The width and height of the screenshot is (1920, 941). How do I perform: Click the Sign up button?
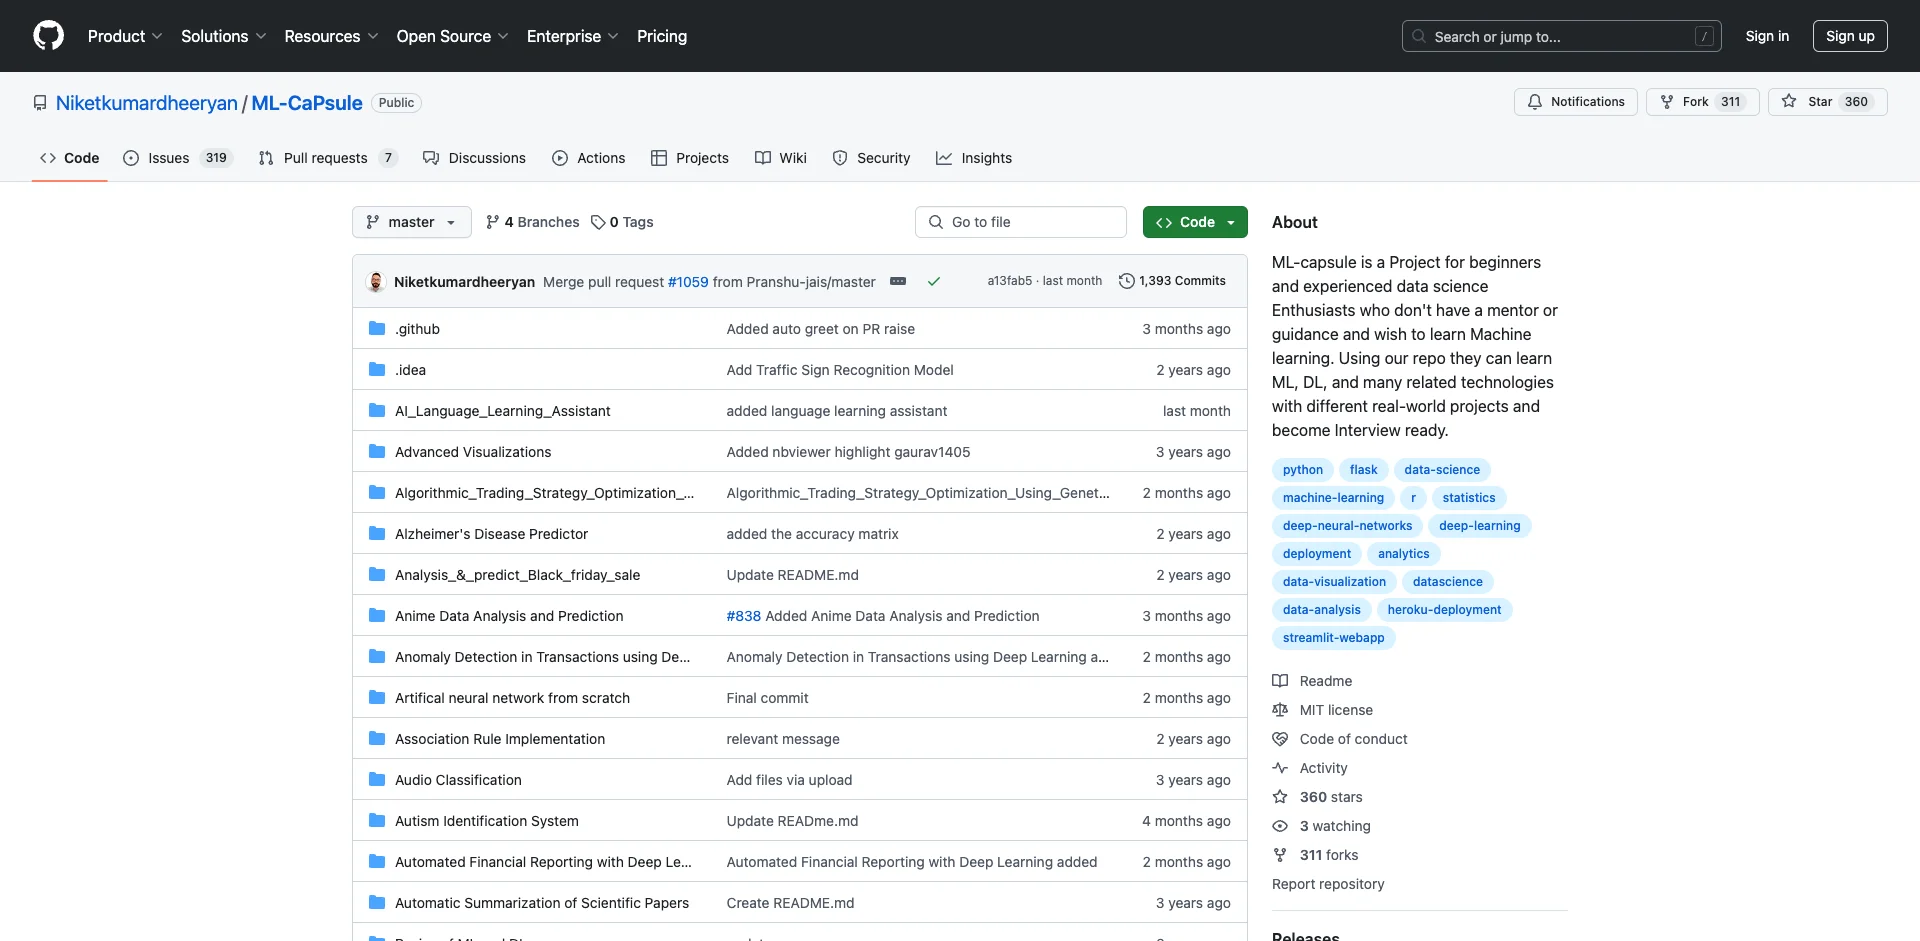[1850, 36]
